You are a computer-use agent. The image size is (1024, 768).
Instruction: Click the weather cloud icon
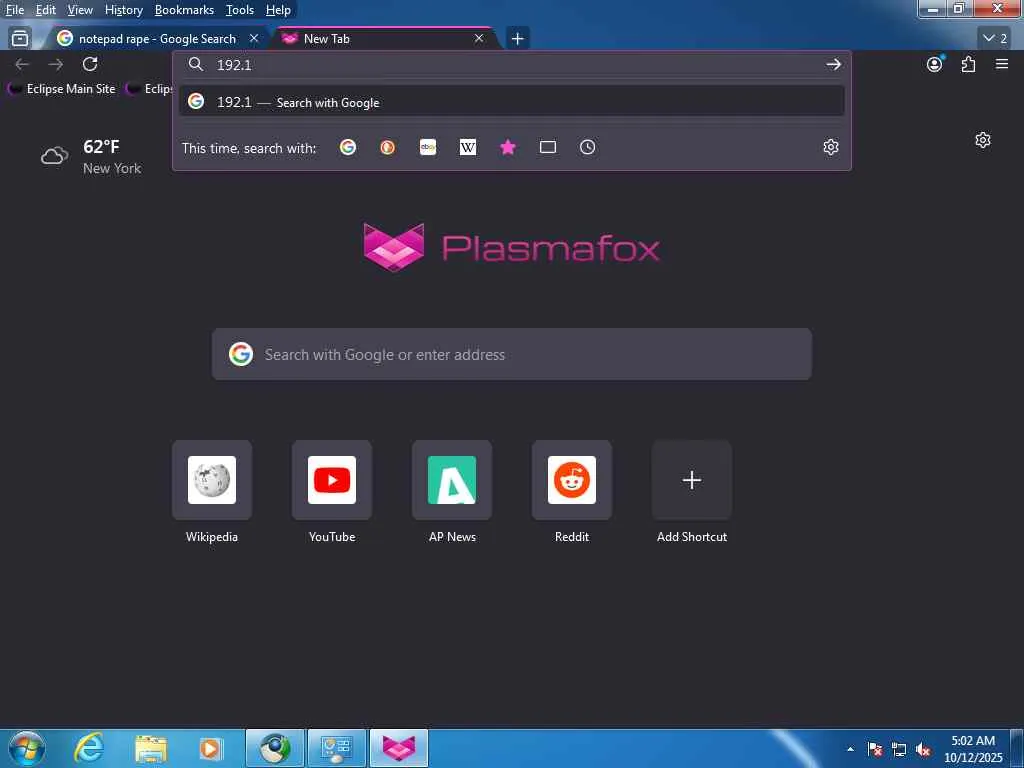point(54,156)
